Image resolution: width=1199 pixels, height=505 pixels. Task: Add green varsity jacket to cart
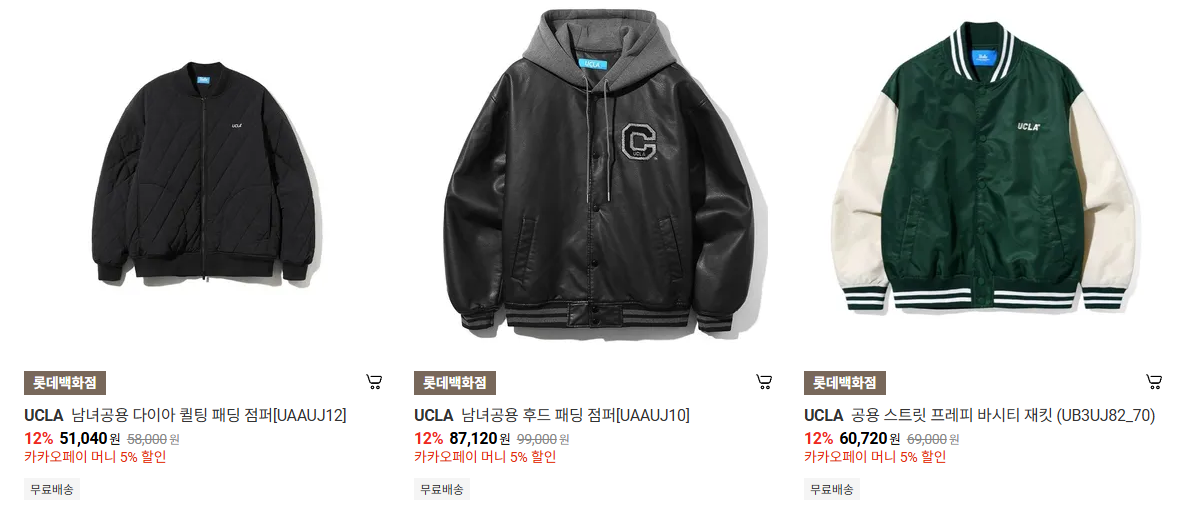(x=1154, y=382)
